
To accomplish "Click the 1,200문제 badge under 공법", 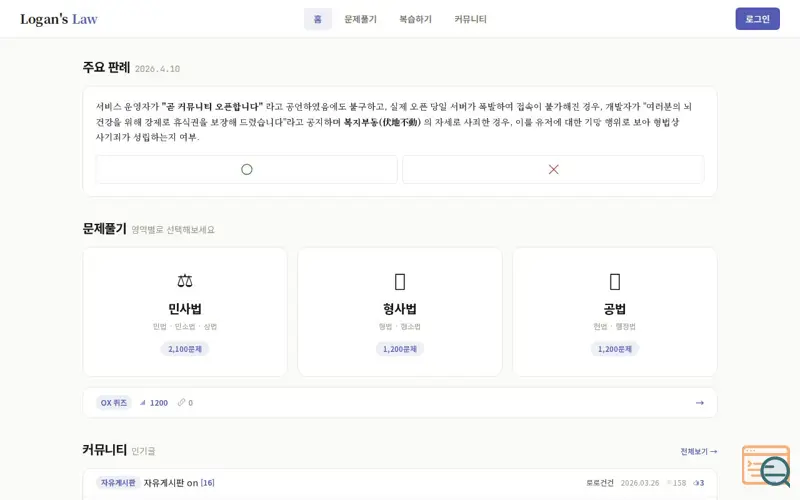I will pos(615,349).
